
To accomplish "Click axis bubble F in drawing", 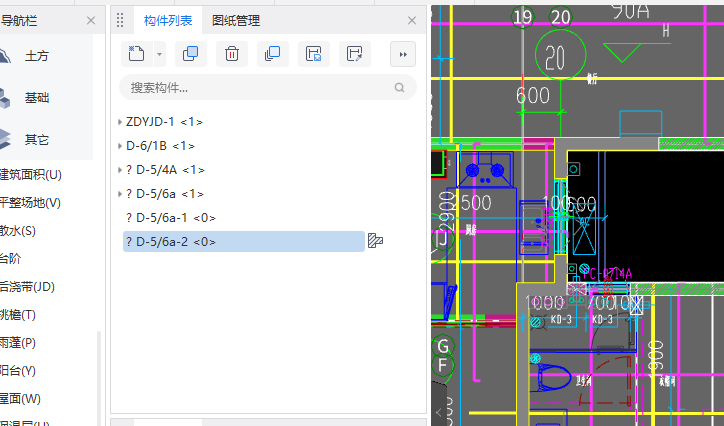I will pyautogui.click(x=442, y=366).
